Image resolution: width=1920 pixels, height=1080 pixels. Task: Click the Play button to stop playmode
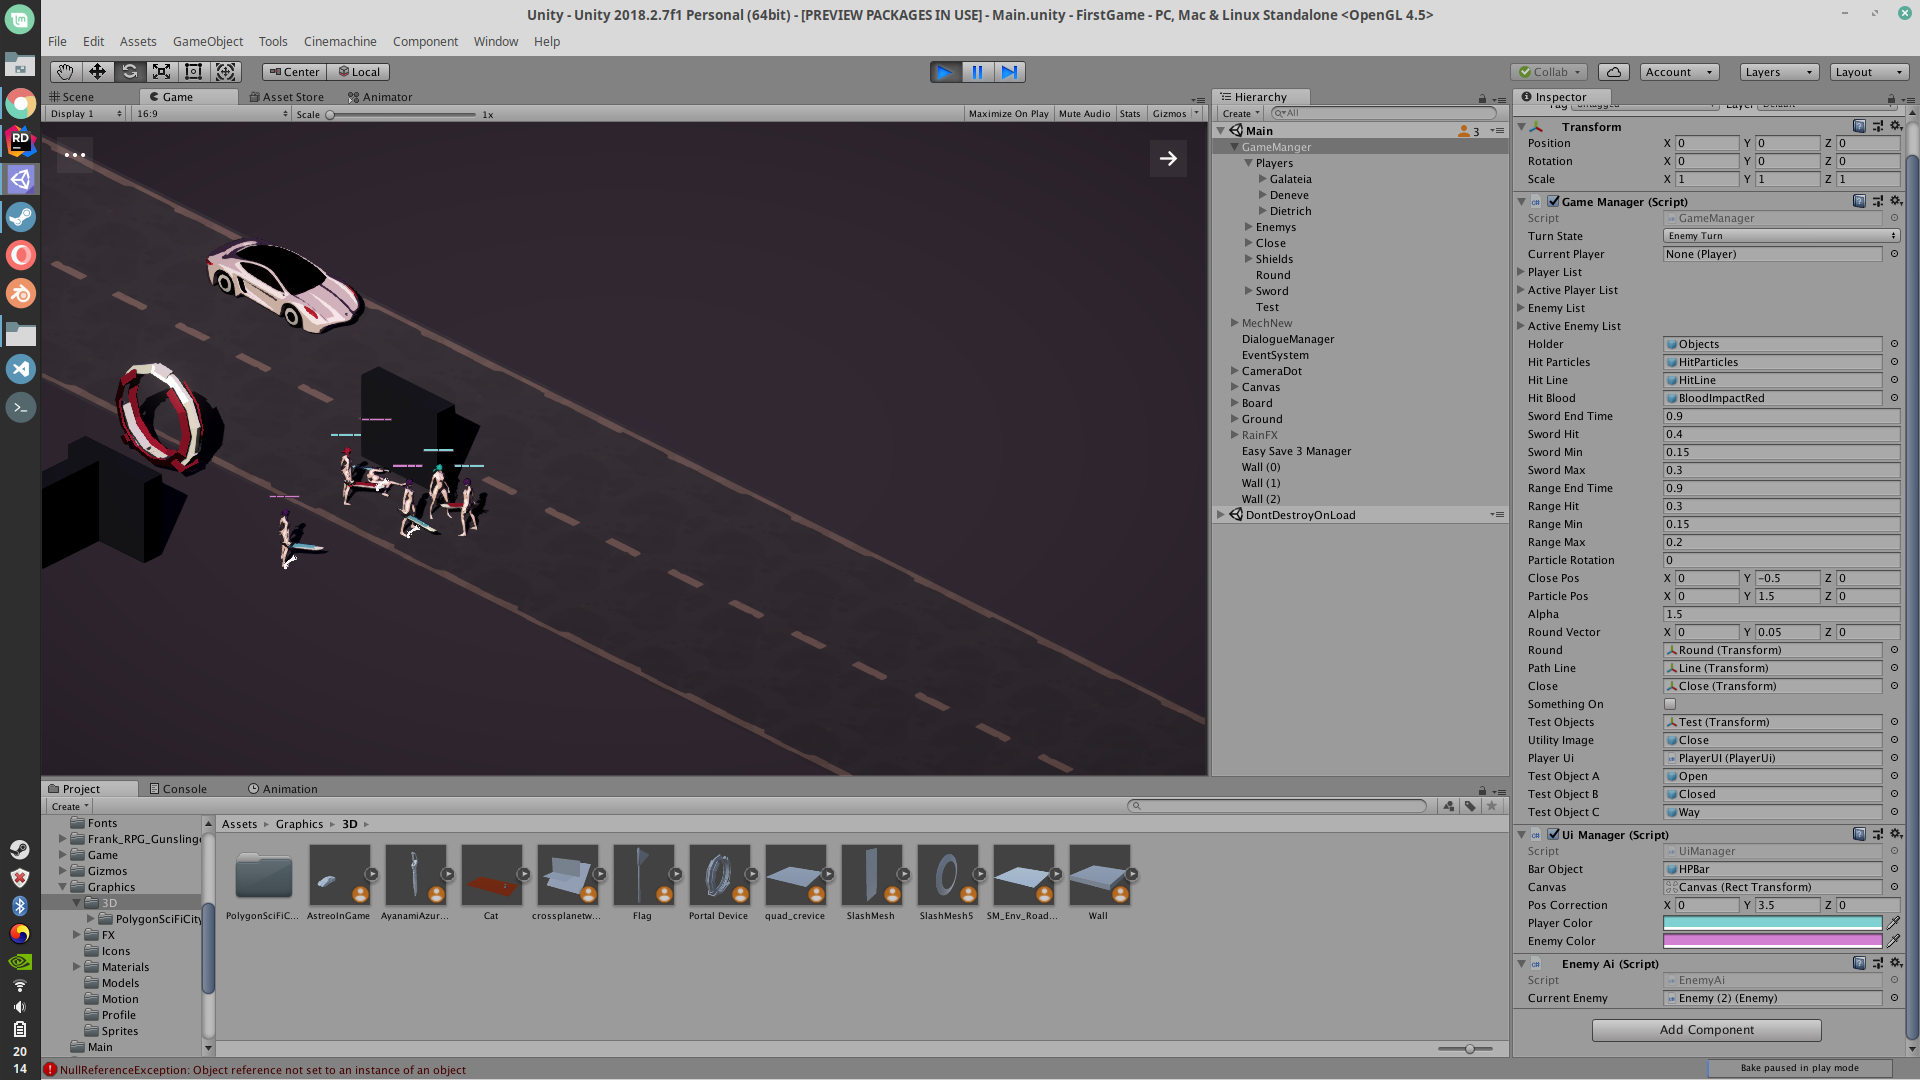pos(945,72)
